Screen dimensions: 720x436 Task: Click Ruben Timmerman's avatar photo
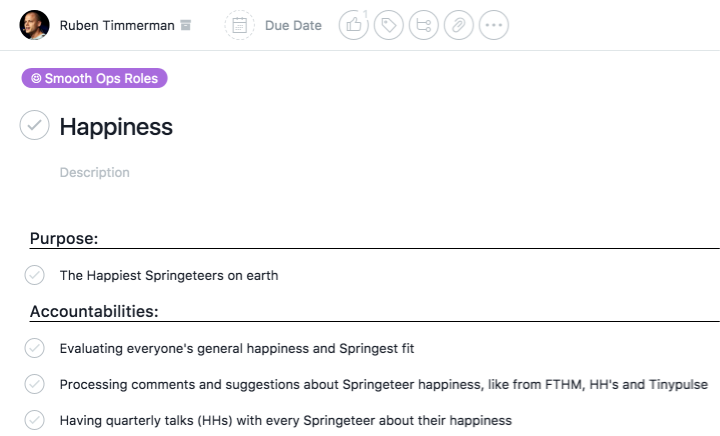point(34,25)
